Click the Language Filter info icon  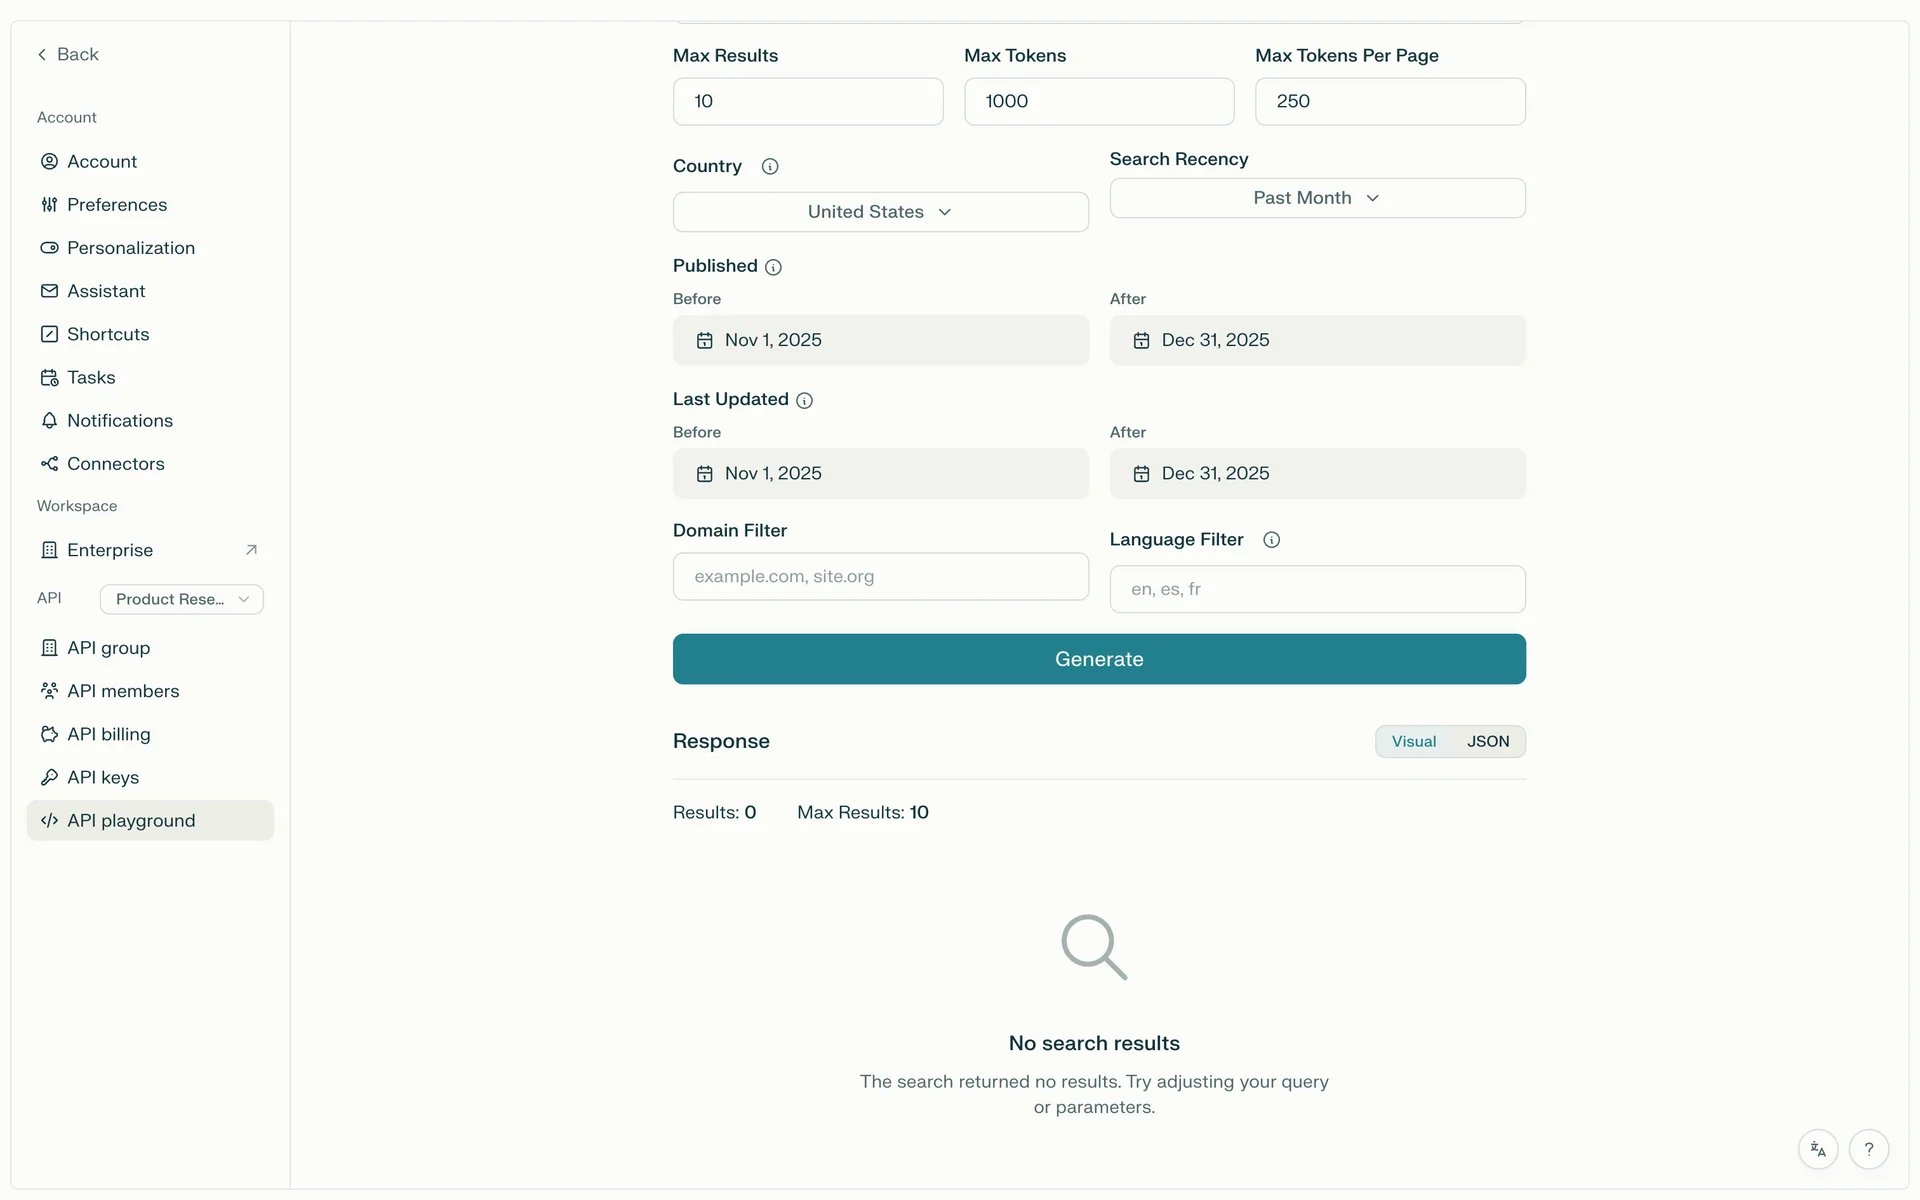[1271, 540]
